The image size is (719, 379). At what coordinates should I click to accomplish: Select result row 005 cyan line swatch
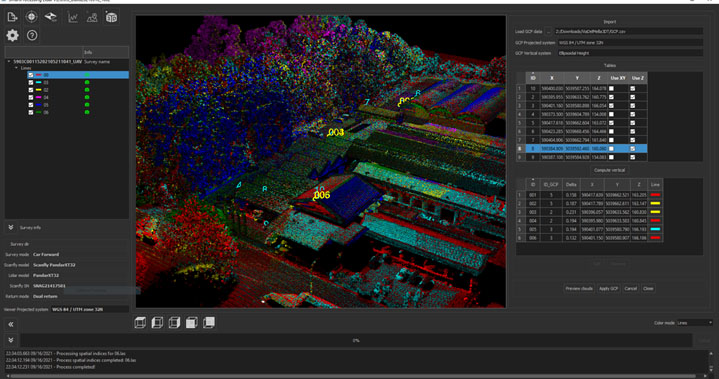[655, 230]
